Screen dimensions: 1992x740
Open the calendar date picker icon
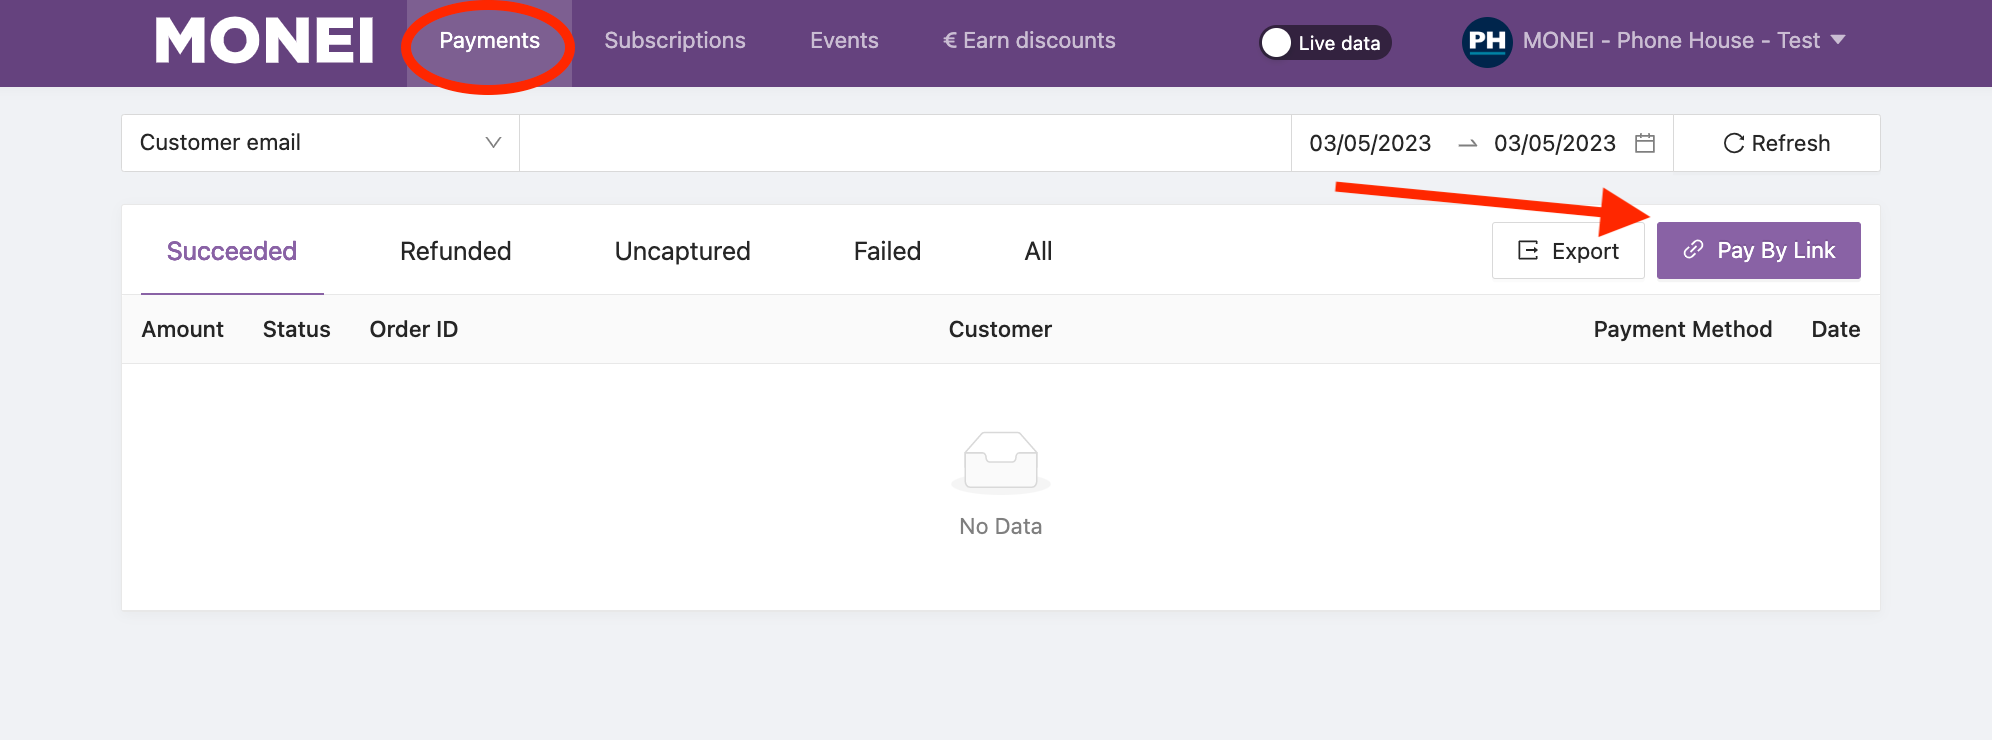click(x=1645, y=143)
